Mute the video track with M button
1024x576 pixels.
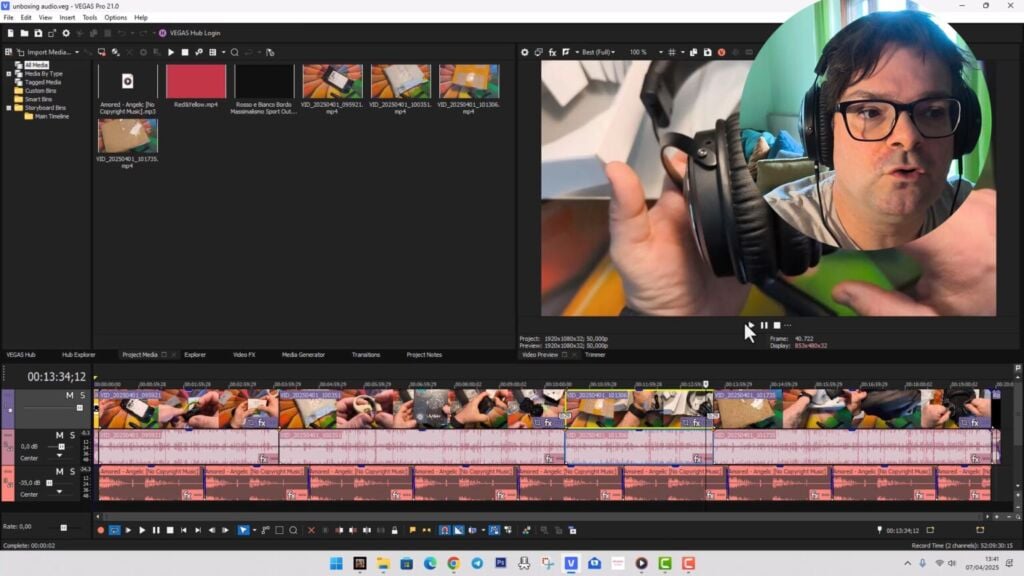click(69, 395)
